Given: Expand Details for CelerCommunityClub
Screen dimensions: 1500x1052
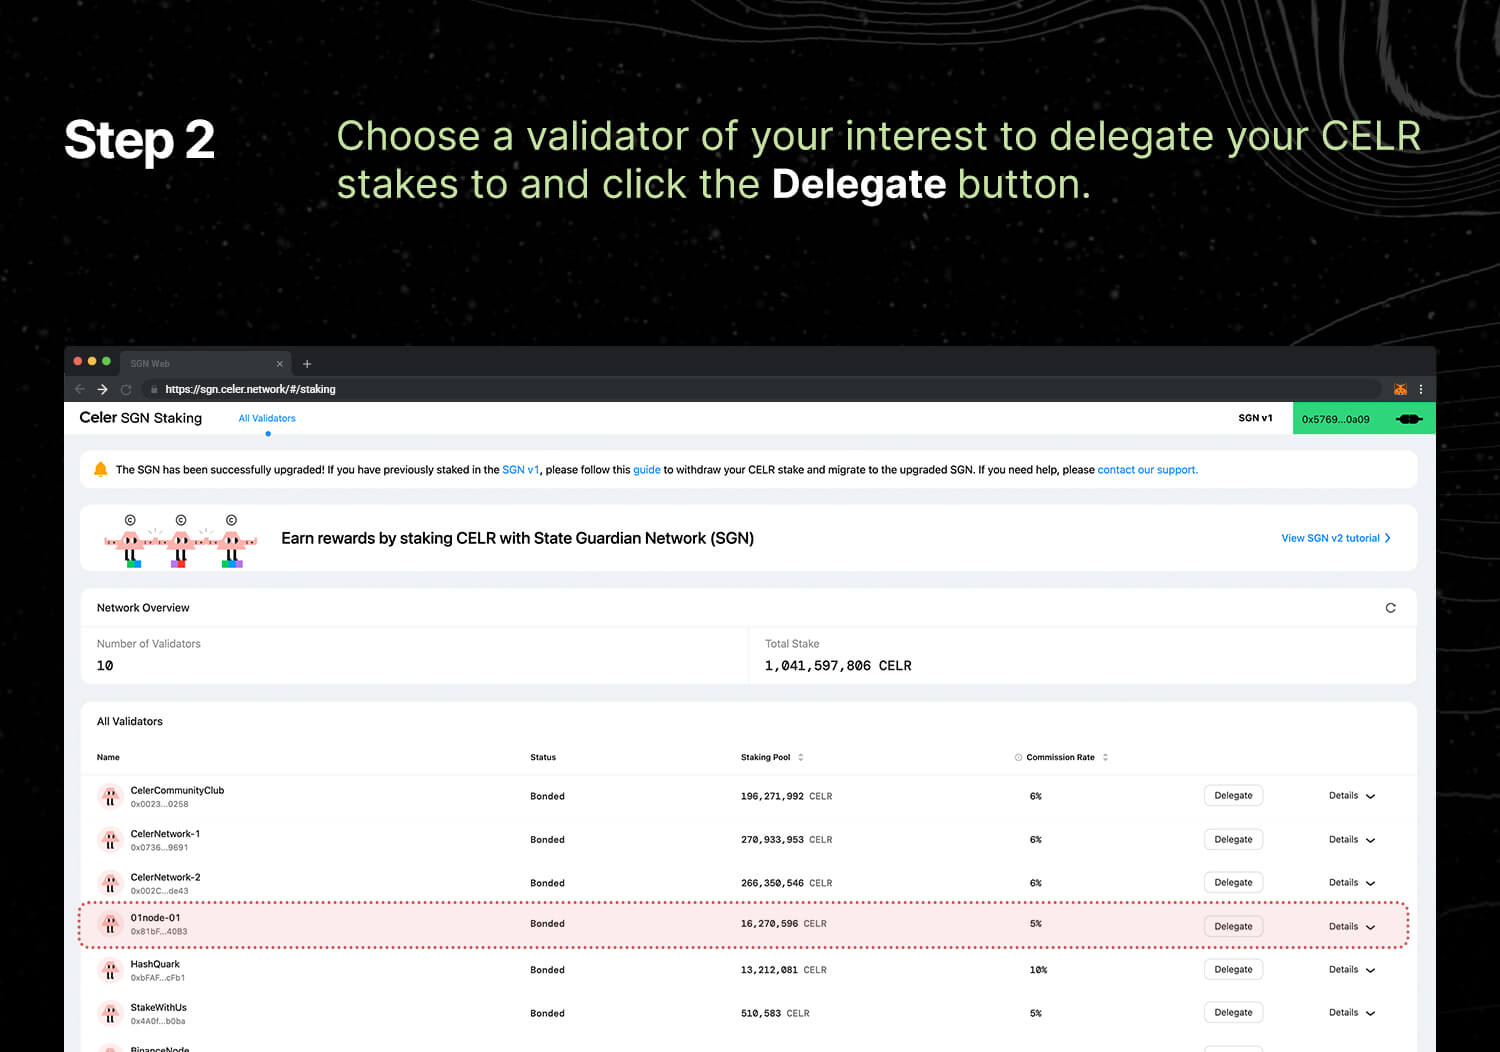Looking at the screenshot, I should coord(1352,796).
